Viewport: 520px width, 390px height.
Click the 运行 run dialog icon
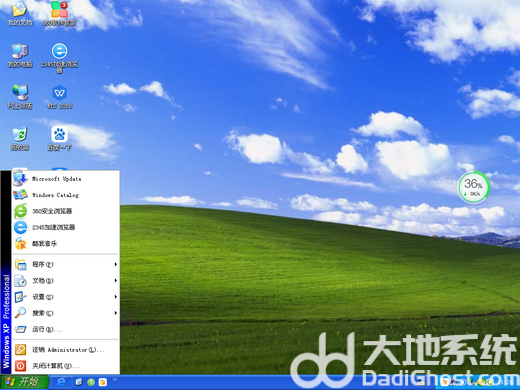pos(20,329)
